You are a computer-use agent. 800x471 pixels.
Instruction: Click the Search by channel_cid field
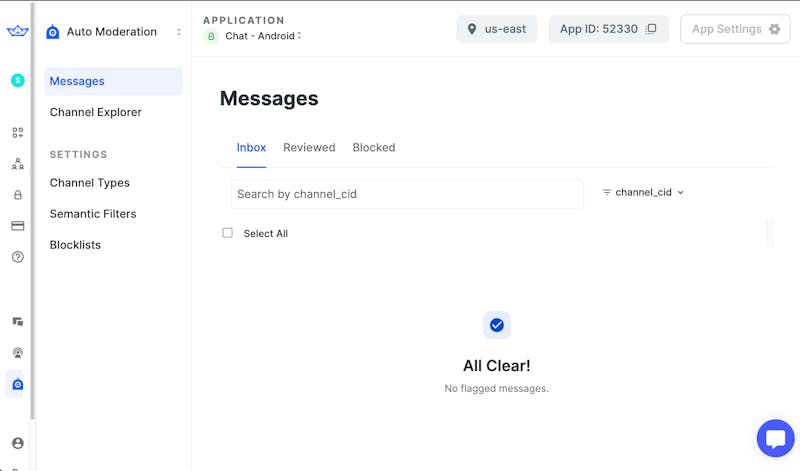[407, 194]
